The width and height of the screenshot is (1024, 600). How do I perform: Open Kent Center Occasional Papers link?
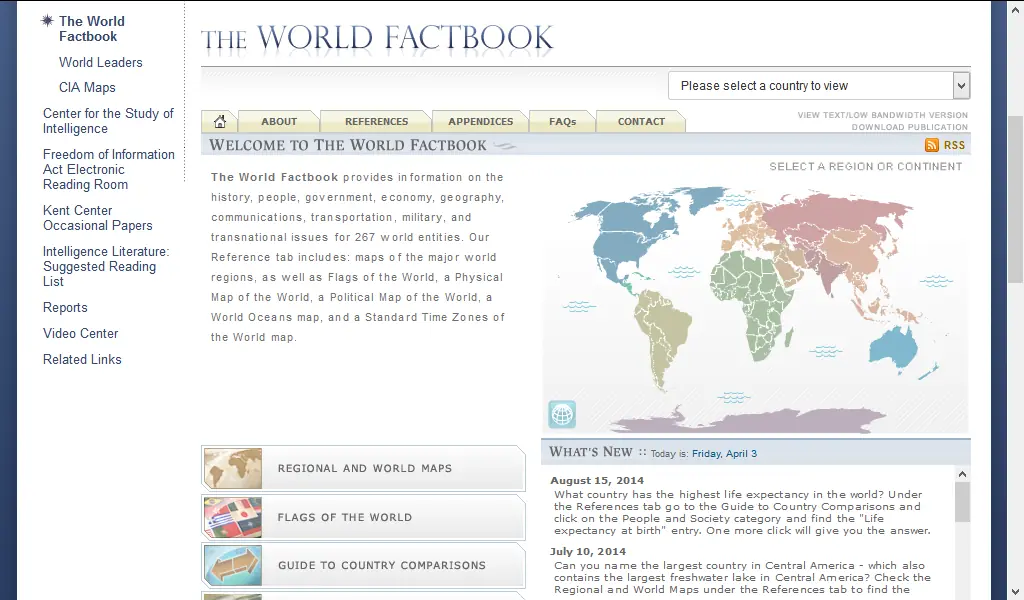coord(97,218)
